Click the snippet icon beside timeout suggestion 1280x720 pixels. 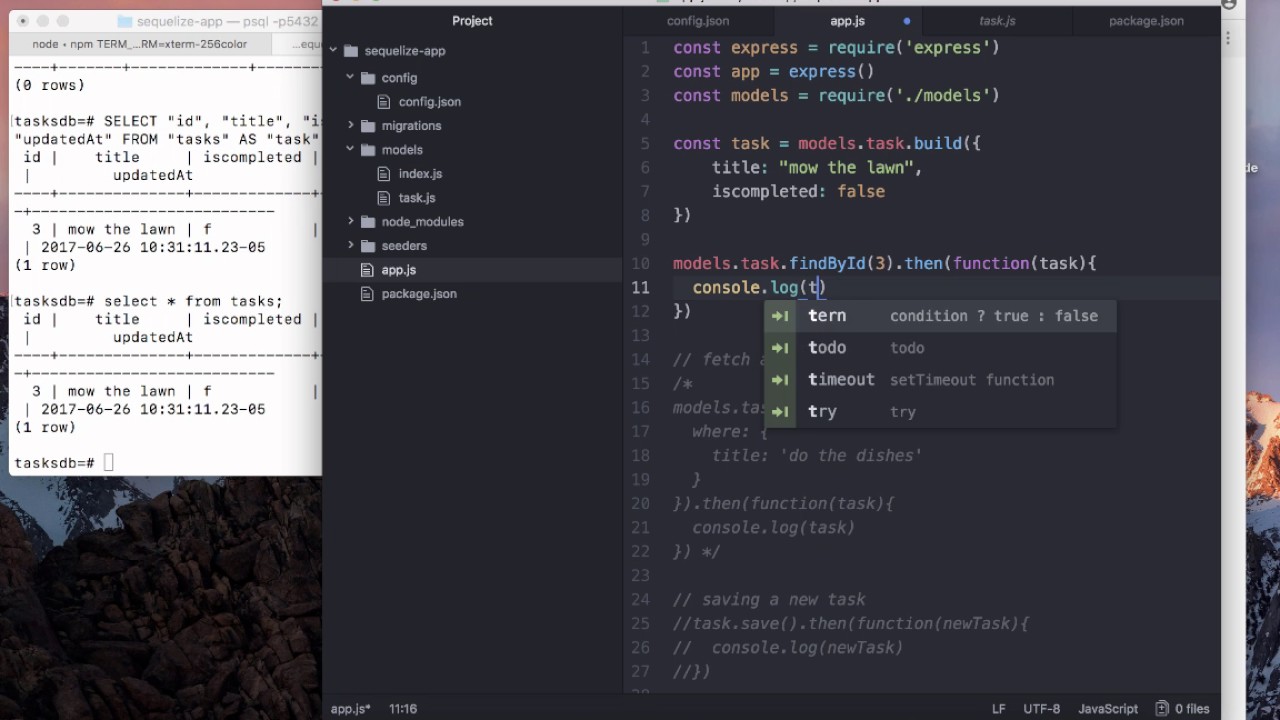(x=780, y=380)
